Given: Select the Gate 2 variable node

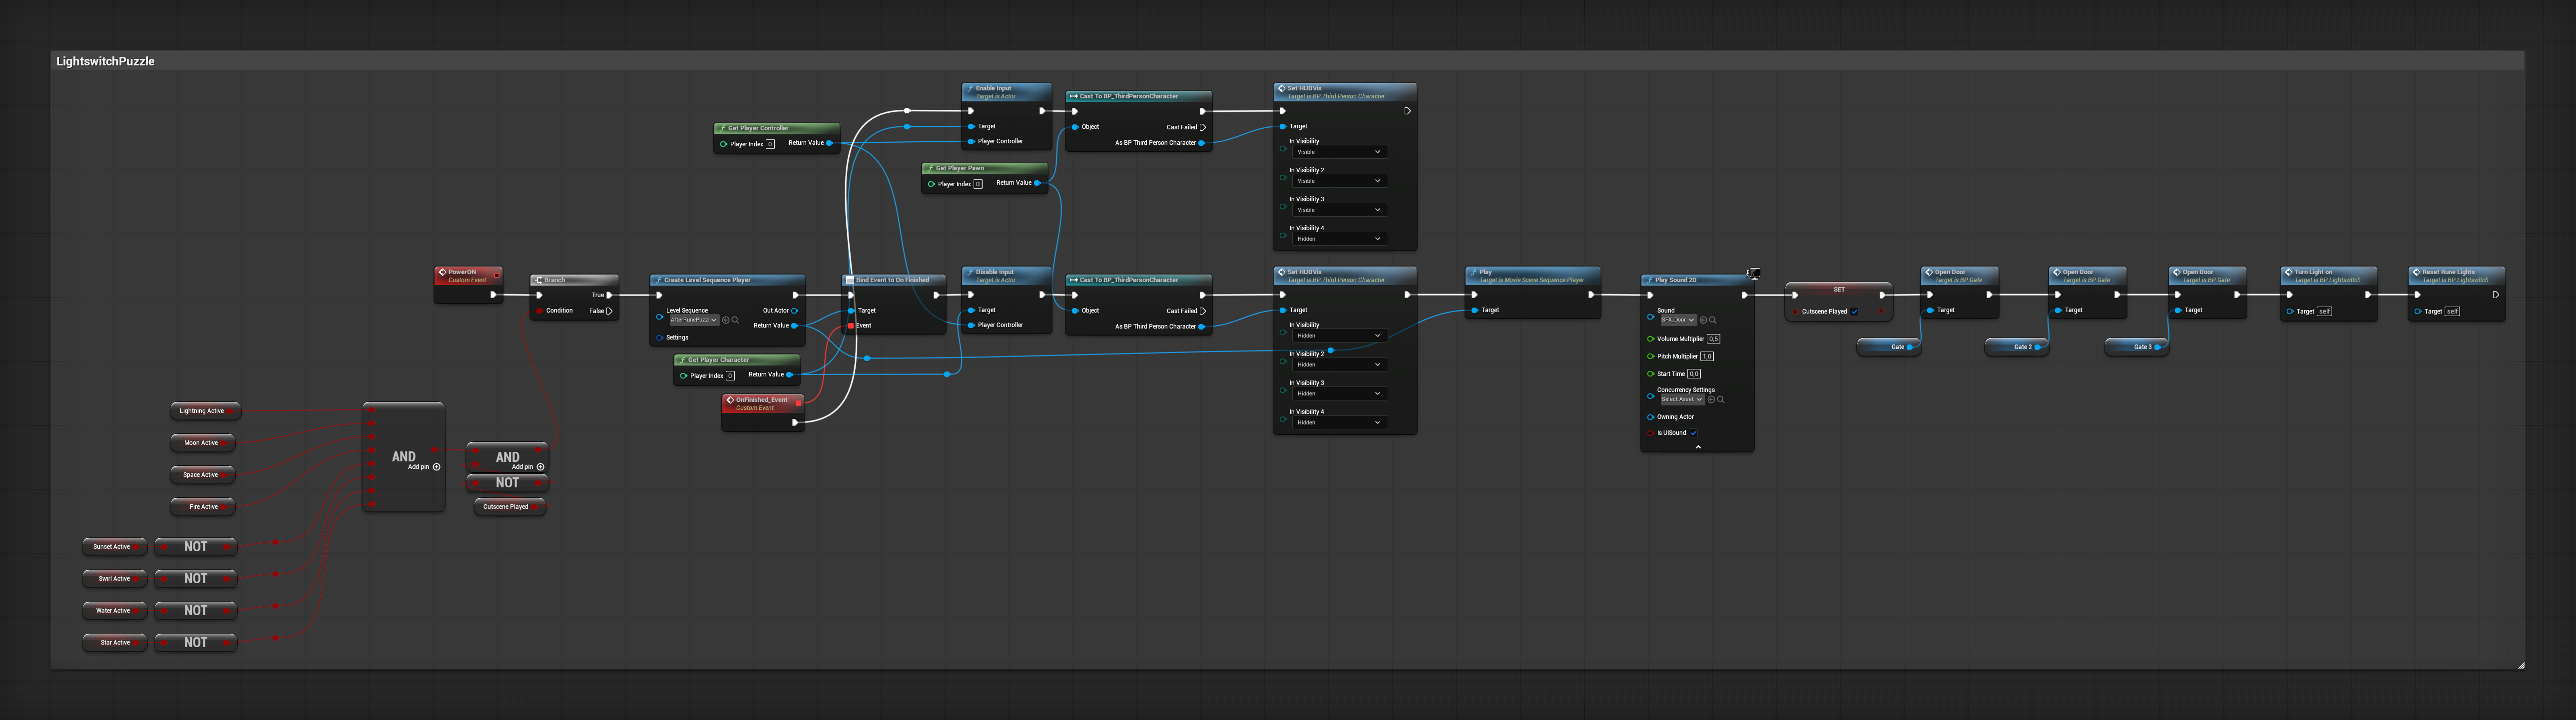Looking at the screenshot, I should pos(2016,347).
